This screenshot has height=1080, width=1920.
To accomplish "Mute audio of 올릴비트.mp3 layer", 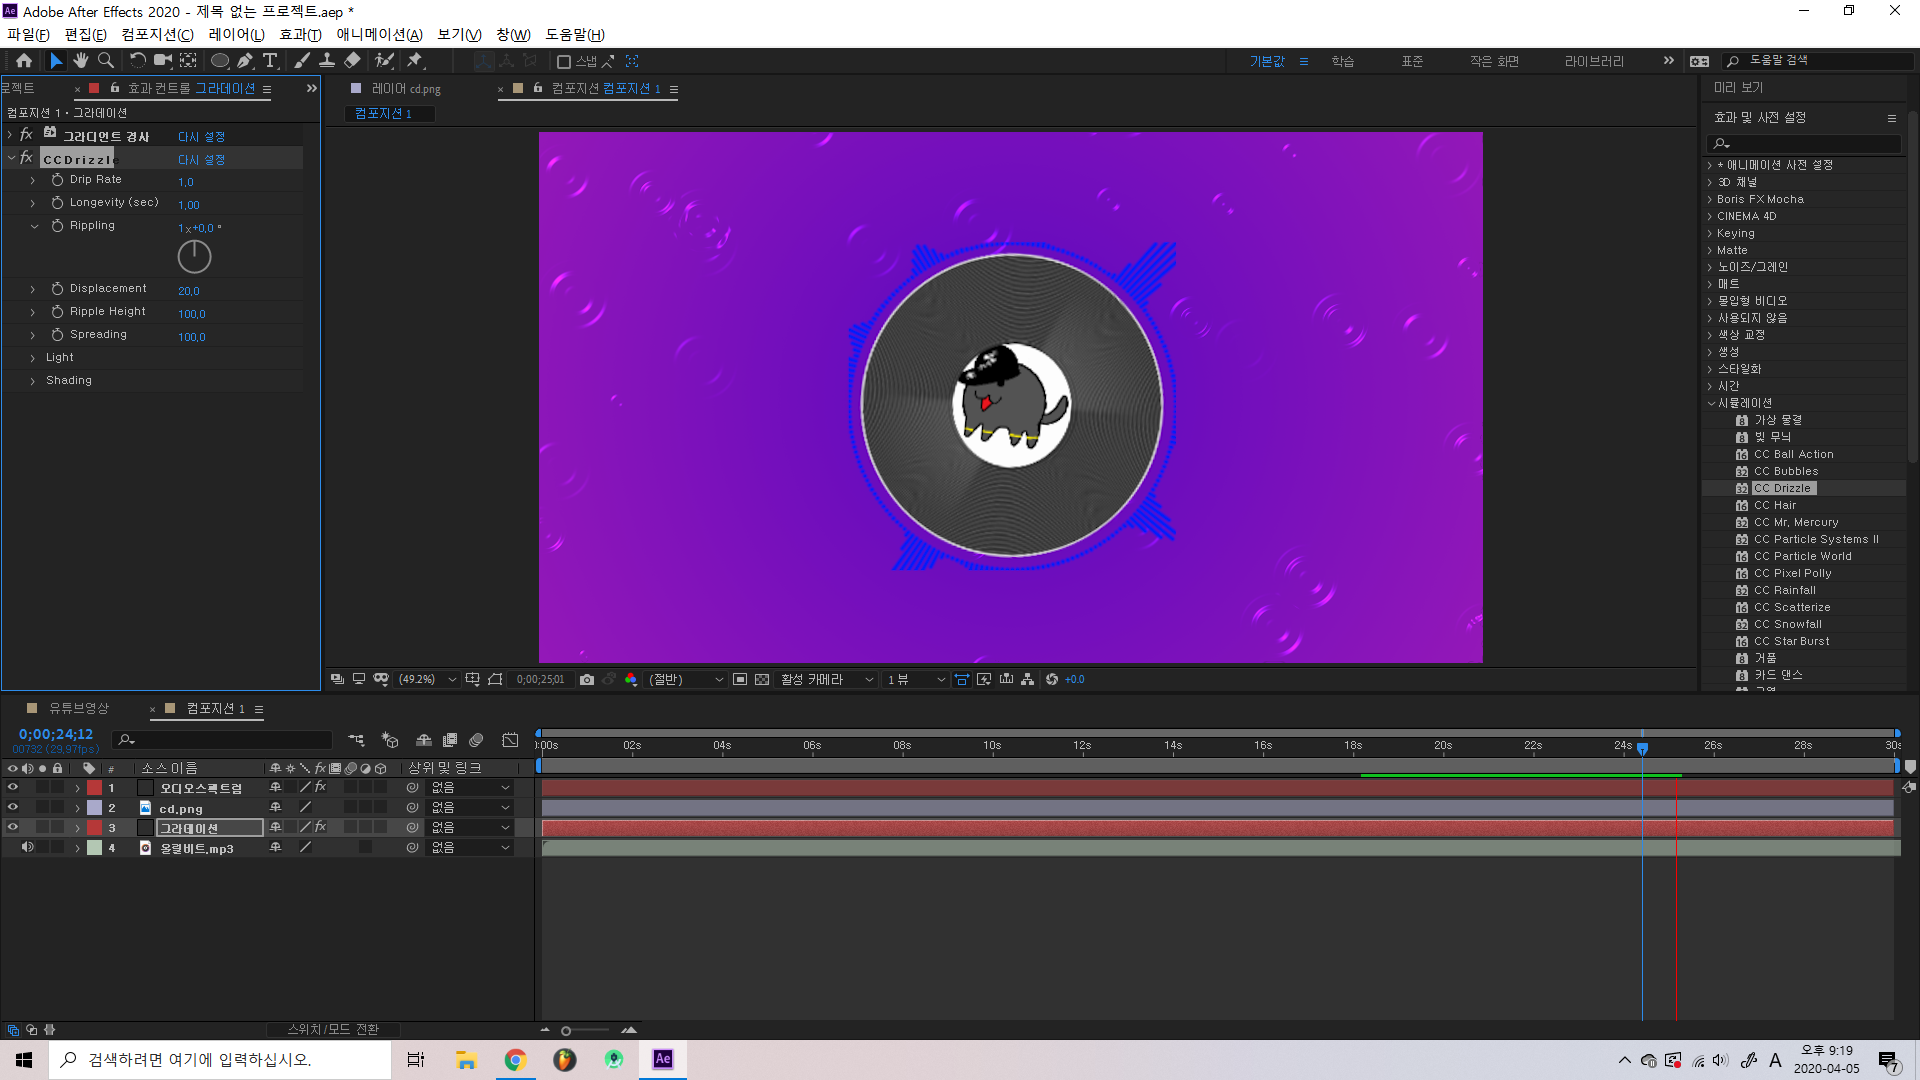I will pos(28,848).
